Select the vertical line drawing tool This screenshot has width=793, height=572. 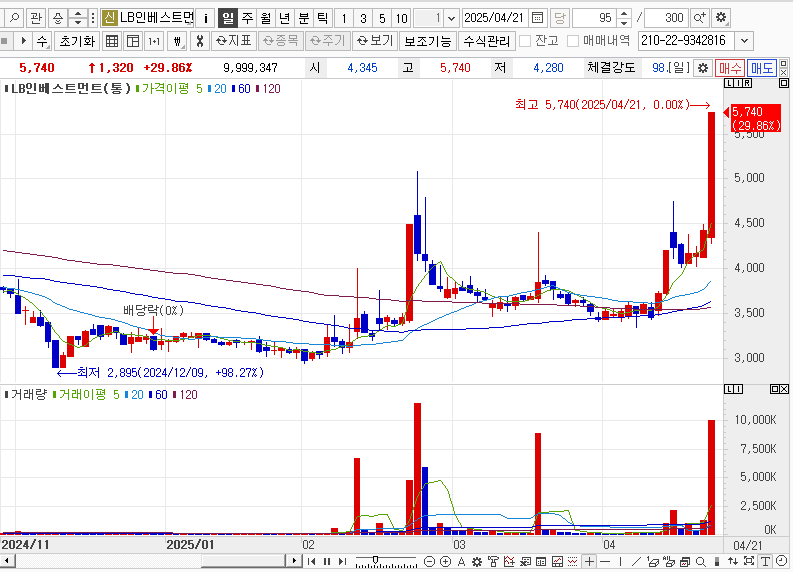621,561
